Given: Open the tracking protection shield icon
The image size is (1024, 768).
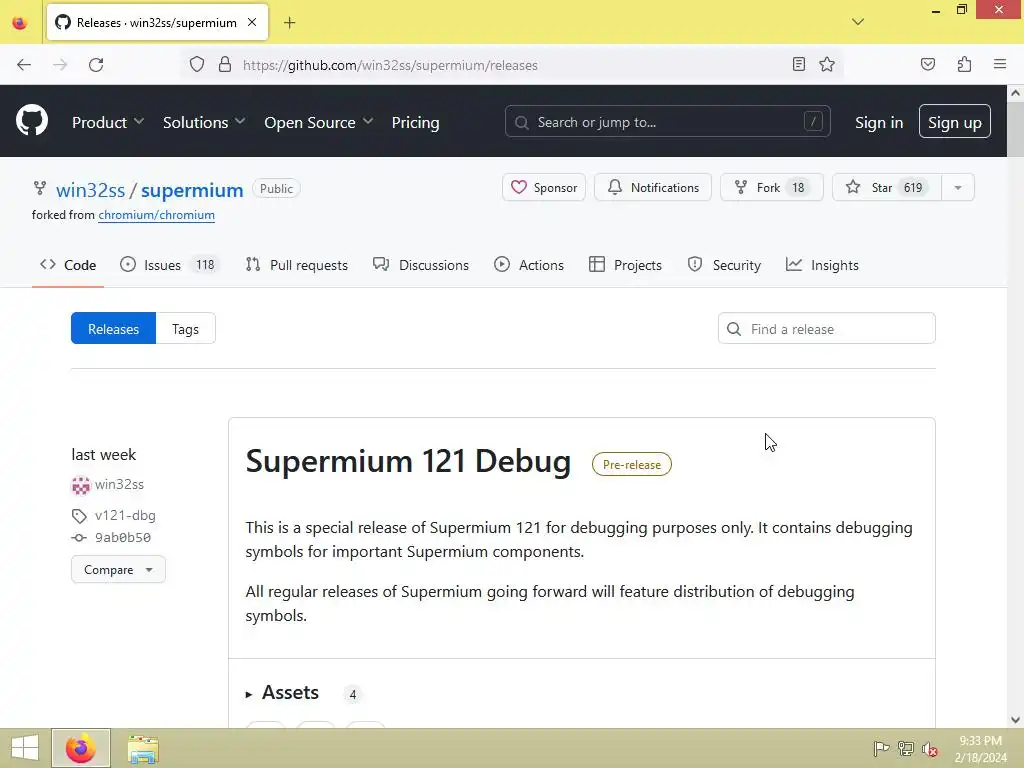Looking at the screenshot, I should pos(197,65).
